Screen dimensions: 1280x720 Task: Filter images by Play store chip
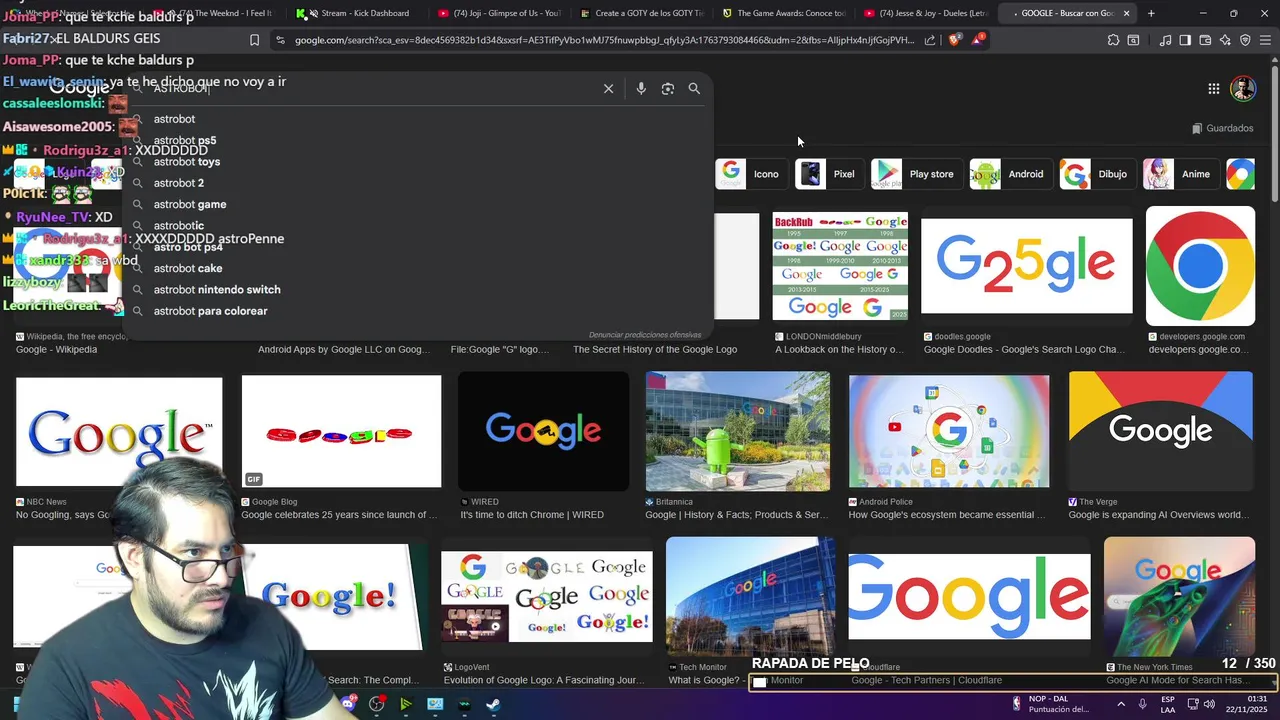point(916,174)
